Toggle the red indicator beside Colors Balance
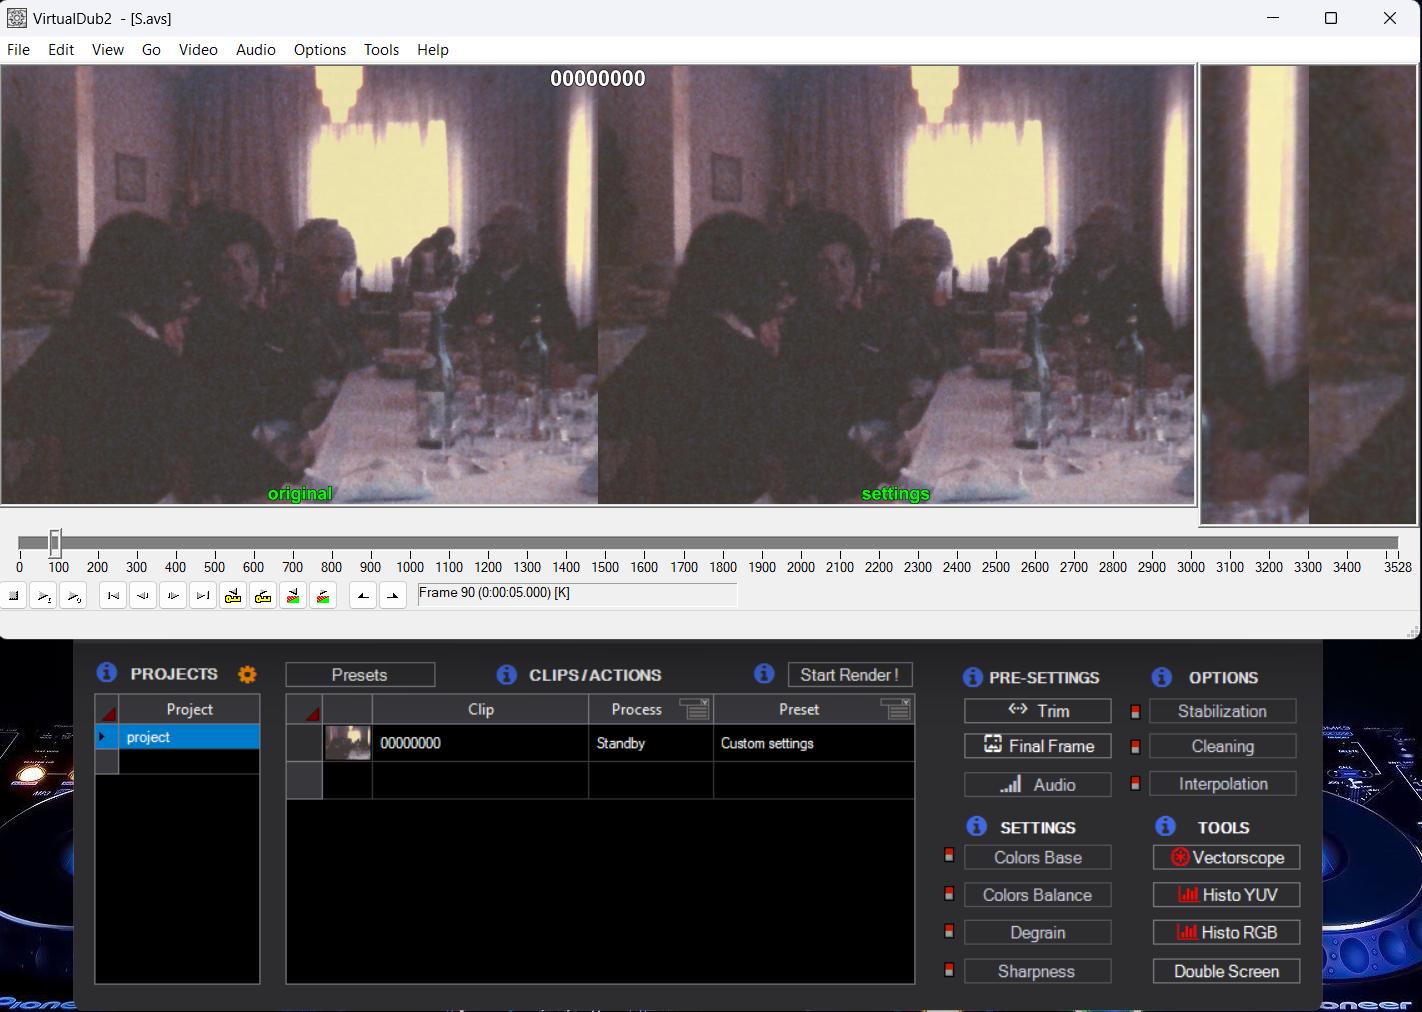1422x1012 pixels. (x=949, y=893)
